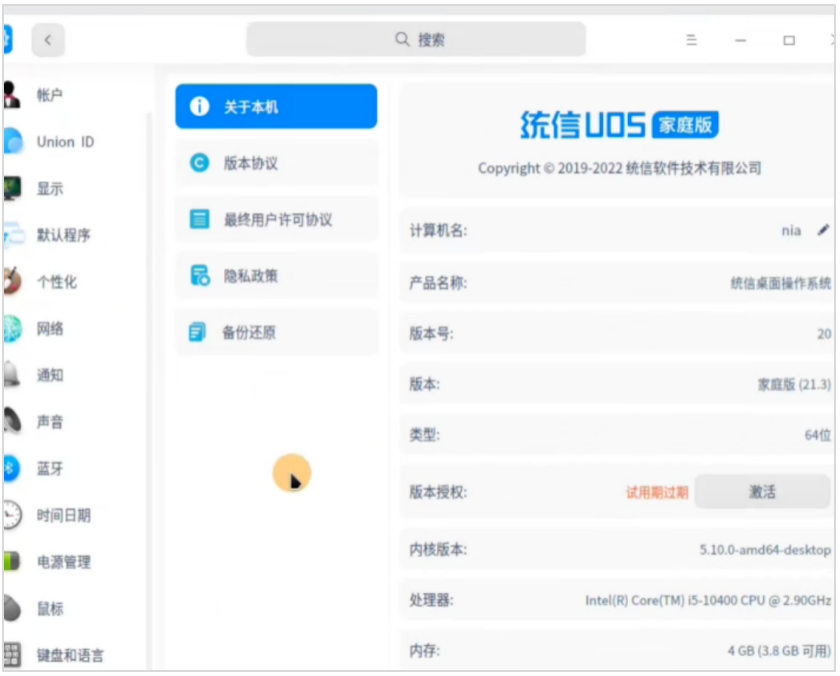Edit computer name with pencil icon
840x676 pixels.
coord(823,230)
